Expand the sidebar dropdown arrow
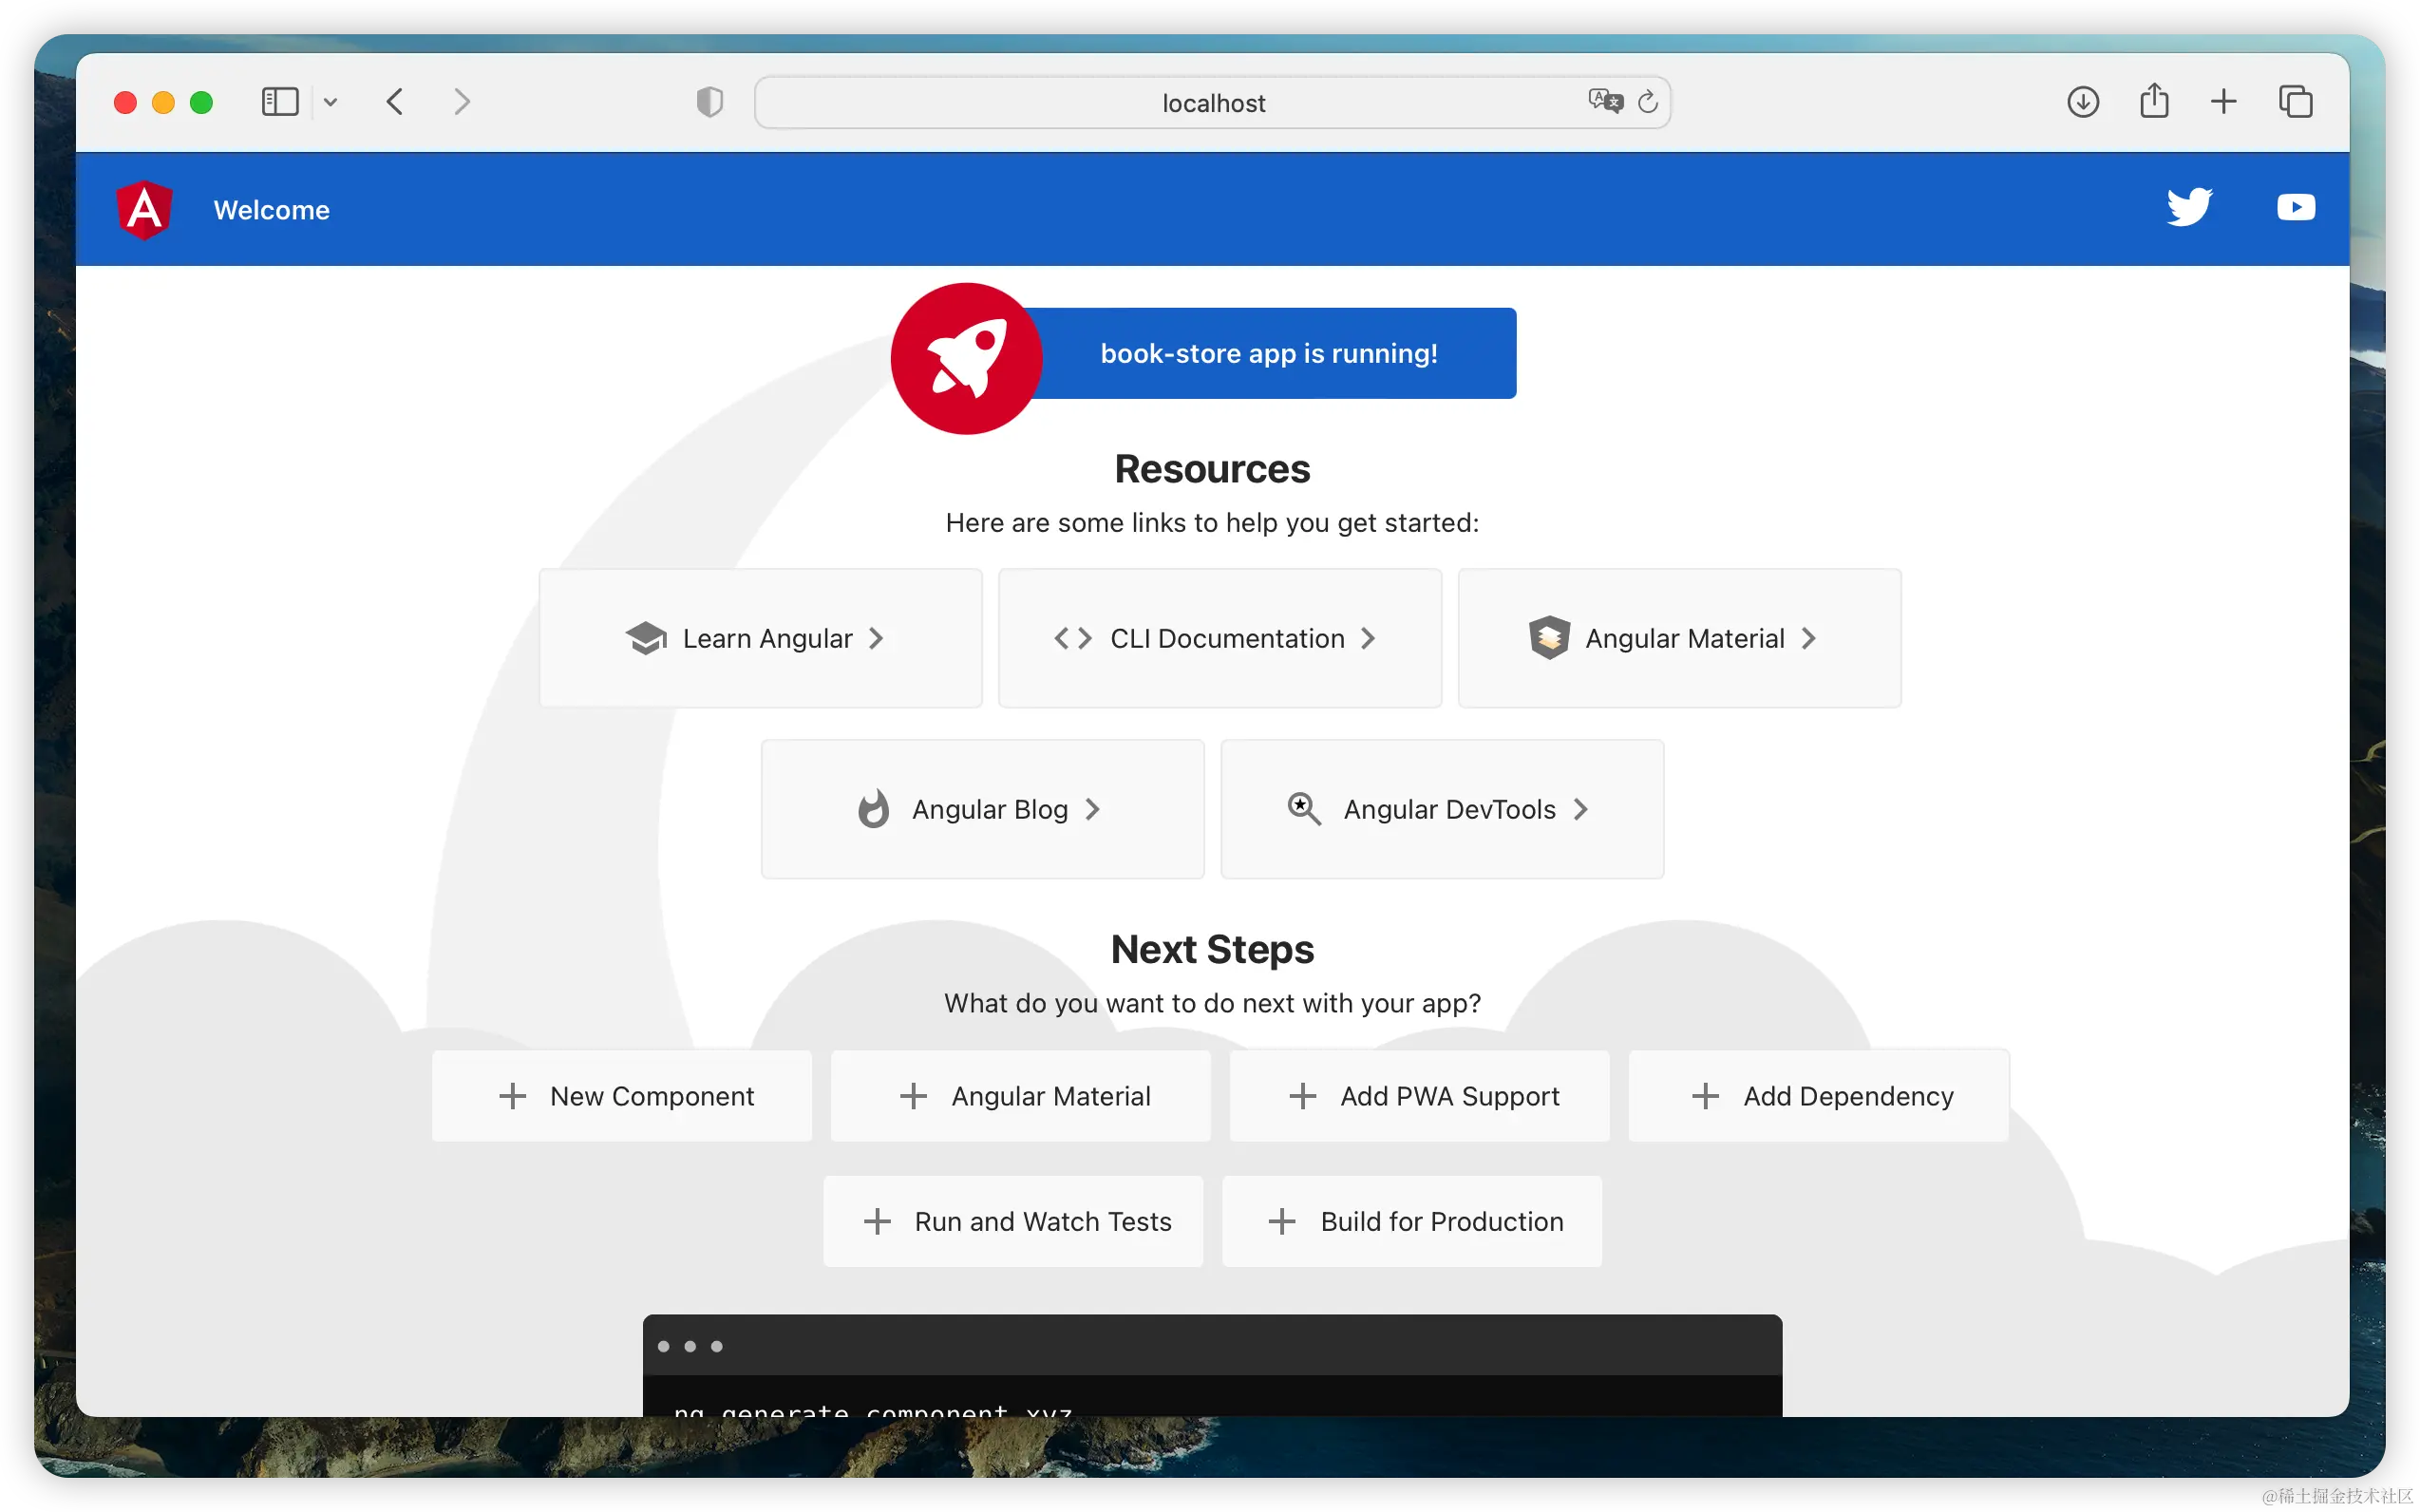Screen dimensions: 2420x1512 [x=331, y=102]
